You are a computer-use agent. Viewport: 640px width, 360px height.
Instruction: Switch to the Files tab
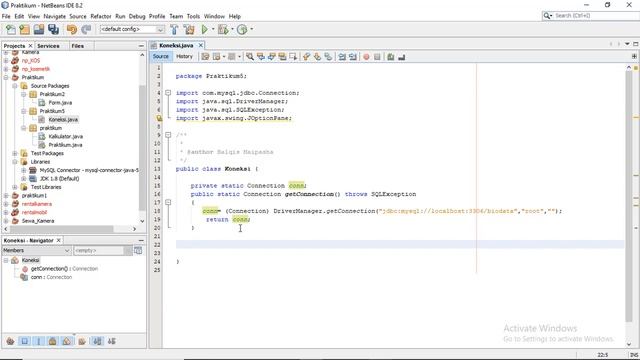click(x=78, y=46)
